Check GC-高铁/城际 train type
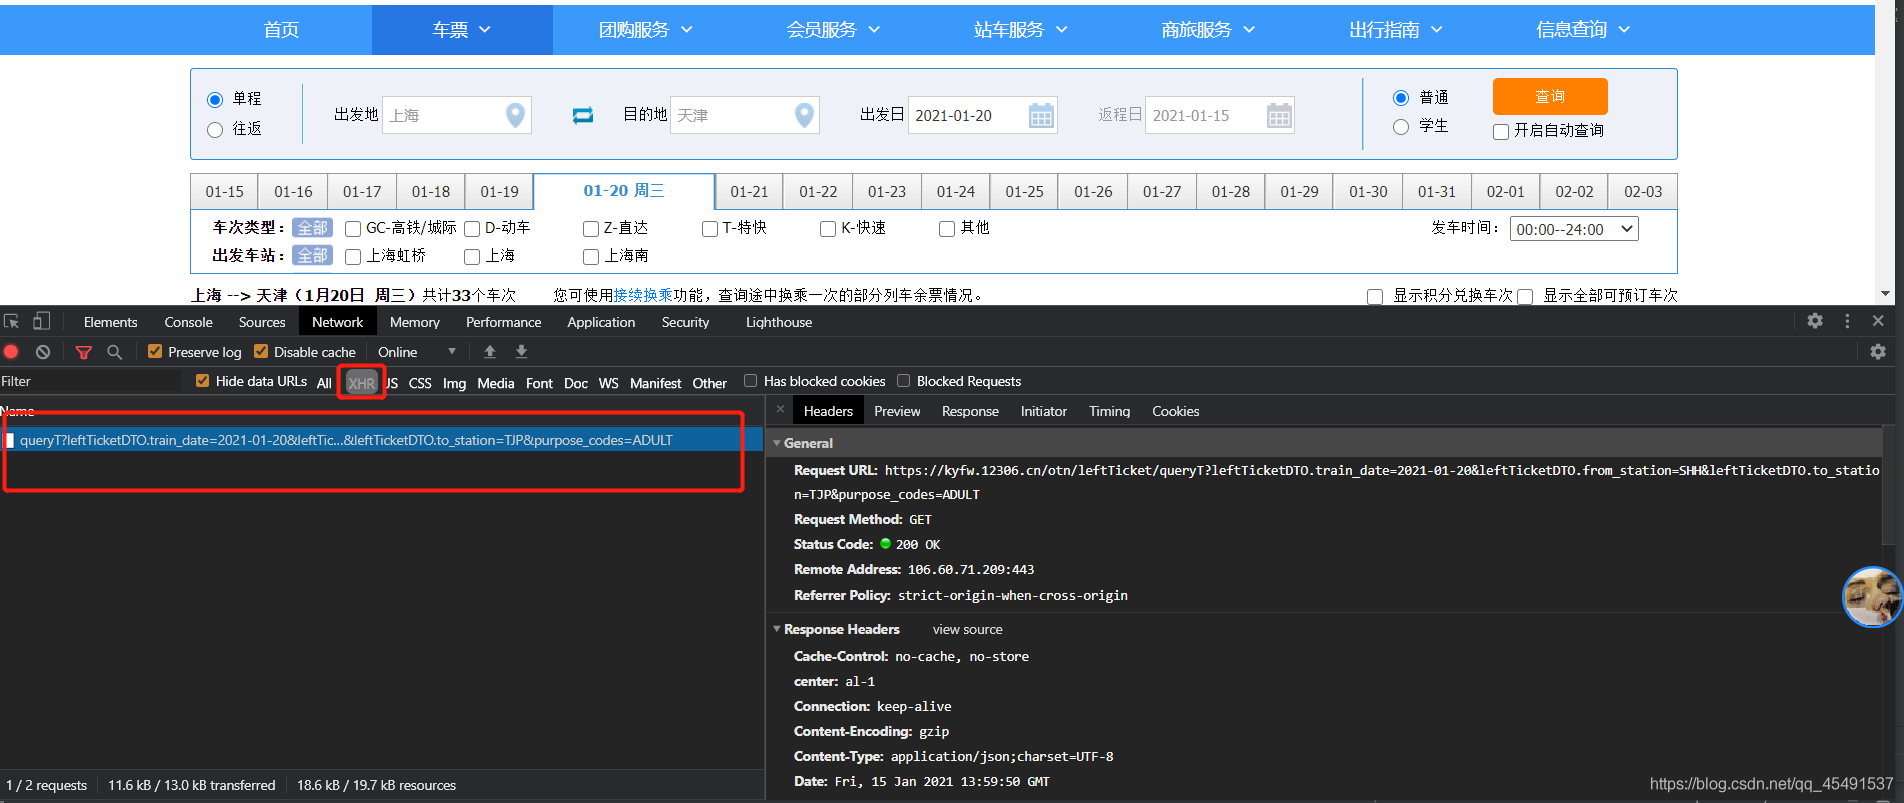 [x=353, y=229]
